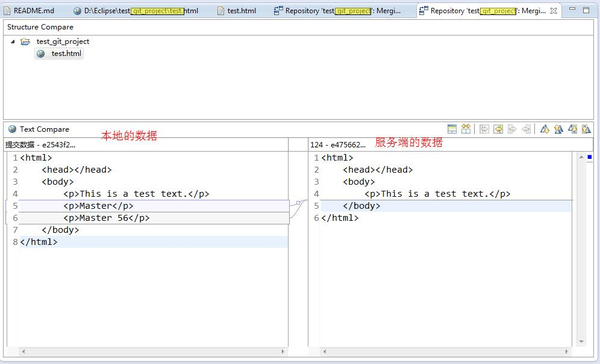Click Copy All Changes from Right to Left
The width and height of the screenshot is (600, 364).
coord(498,129)
